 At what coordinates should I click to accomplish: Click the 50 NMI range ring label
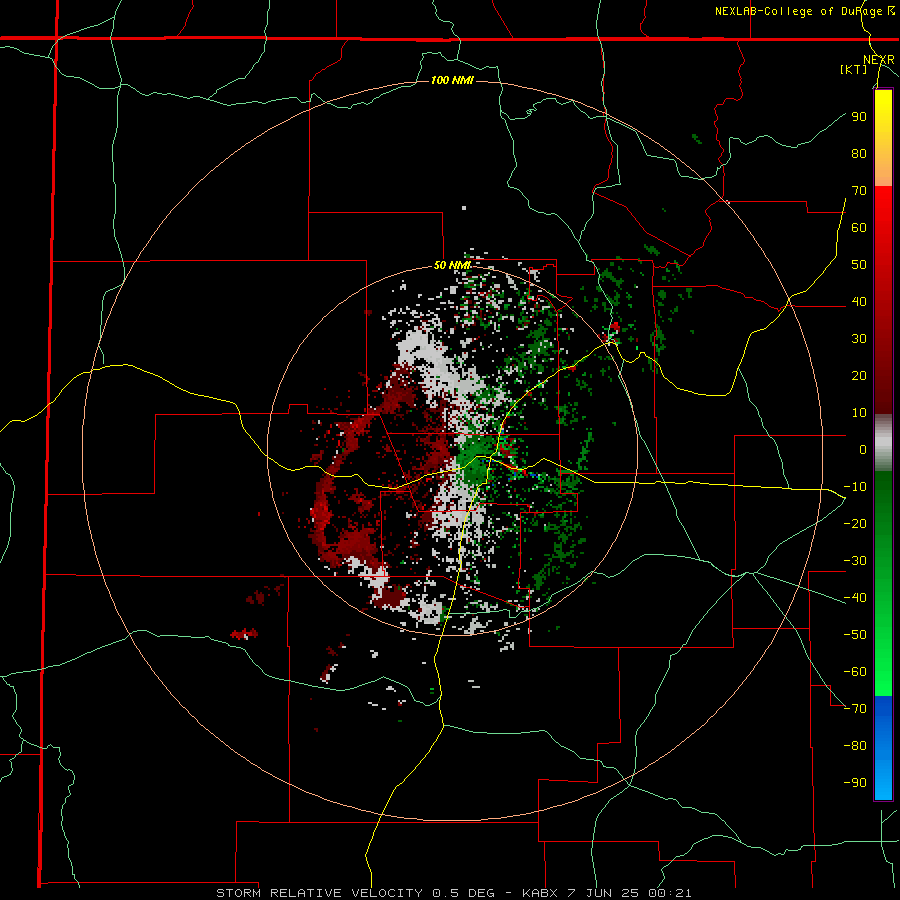click(x=452, y=265)
